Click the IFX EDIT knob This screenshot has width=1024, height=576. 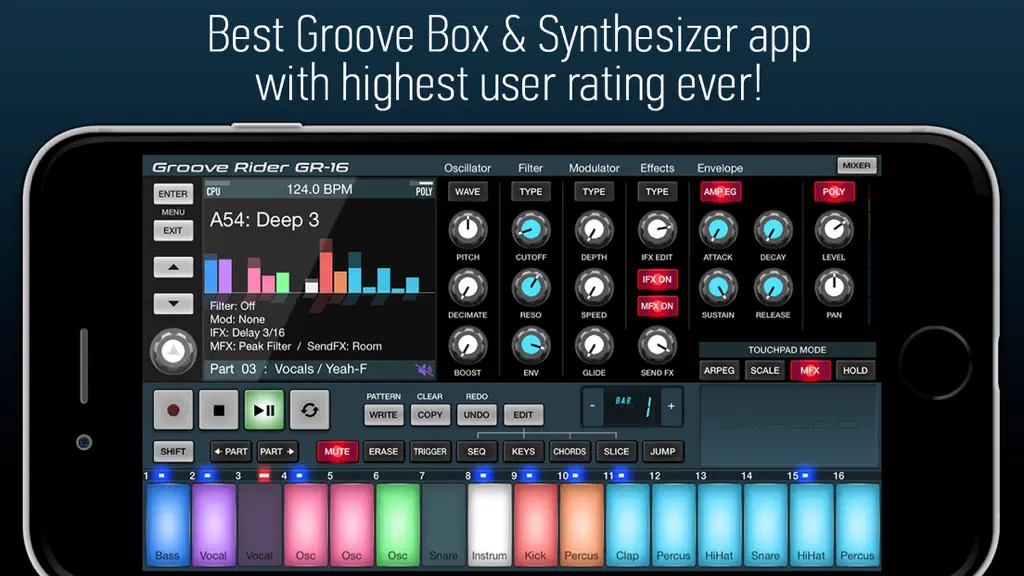(657, 229)
